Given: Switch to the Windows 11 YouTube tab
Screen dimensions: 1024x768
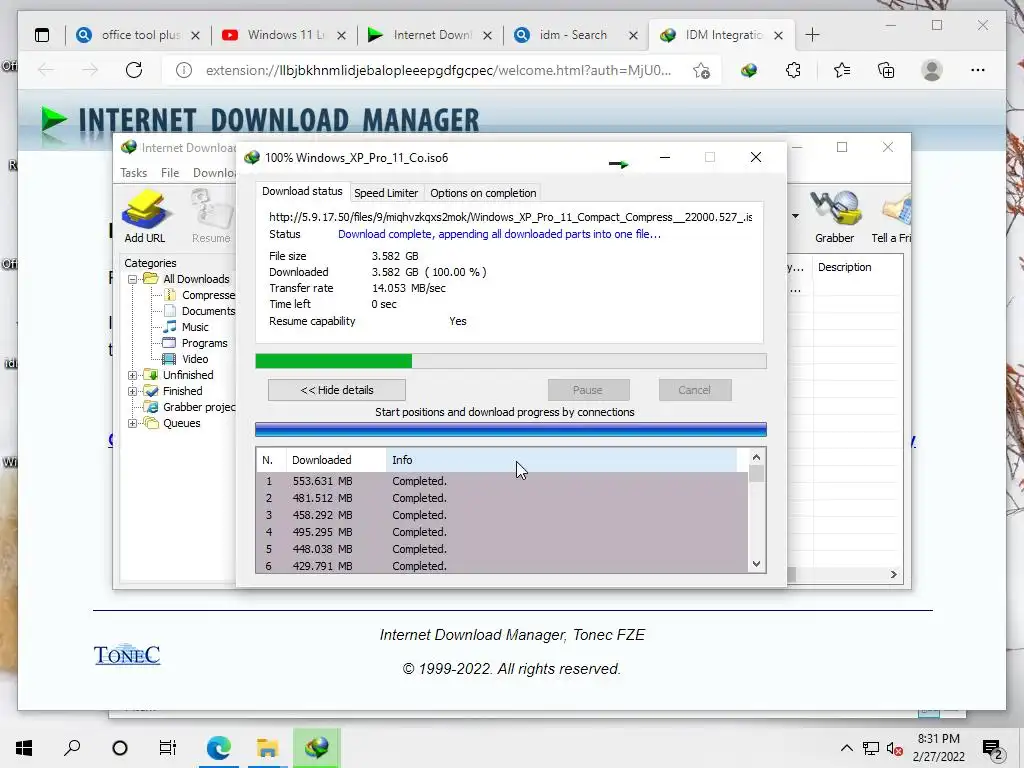Looking at the screenshot, I should coord(285,35).
